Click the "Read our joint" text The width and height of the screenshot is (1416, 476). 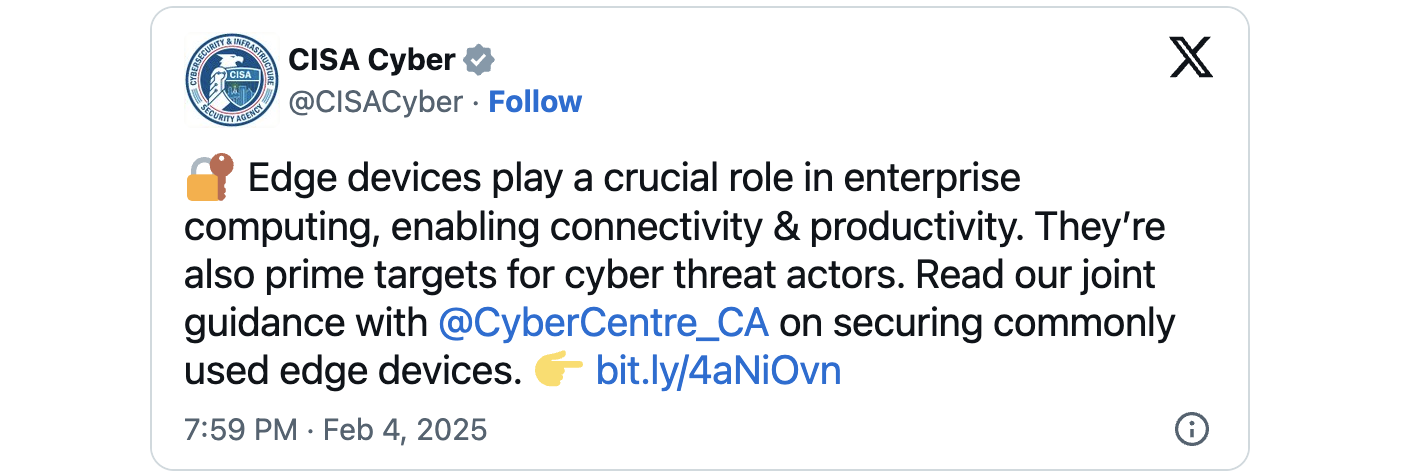click(x=1036, y=274)
